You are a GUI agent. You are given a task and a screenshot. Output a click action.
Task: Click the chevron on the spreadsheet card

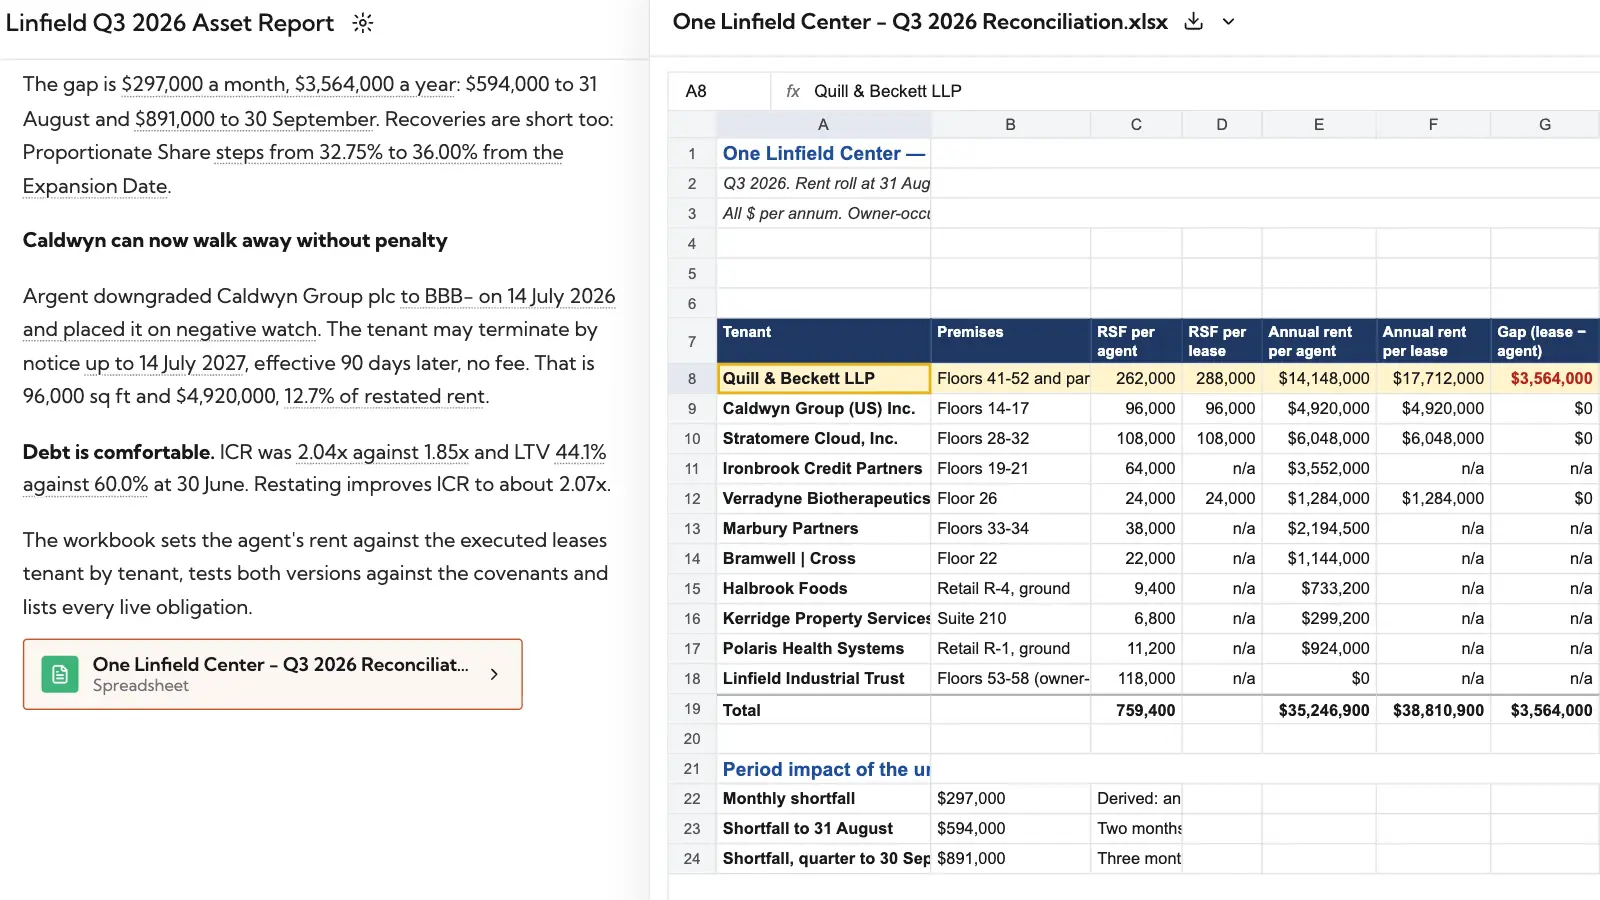(494, 674)
